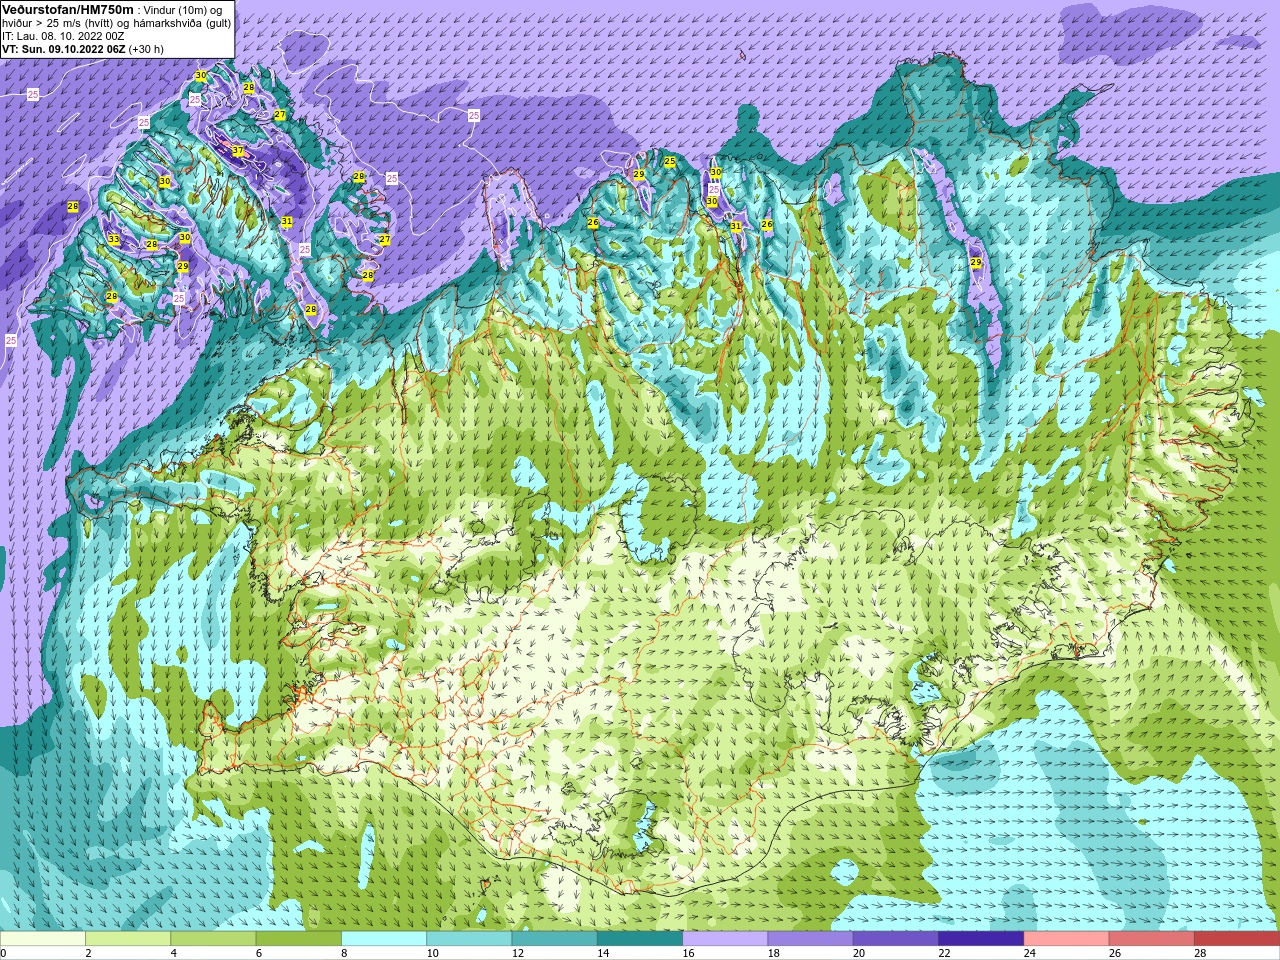
Task: Pick the 26–28 m/s salmon red legend swatch
Action: 1152,939
